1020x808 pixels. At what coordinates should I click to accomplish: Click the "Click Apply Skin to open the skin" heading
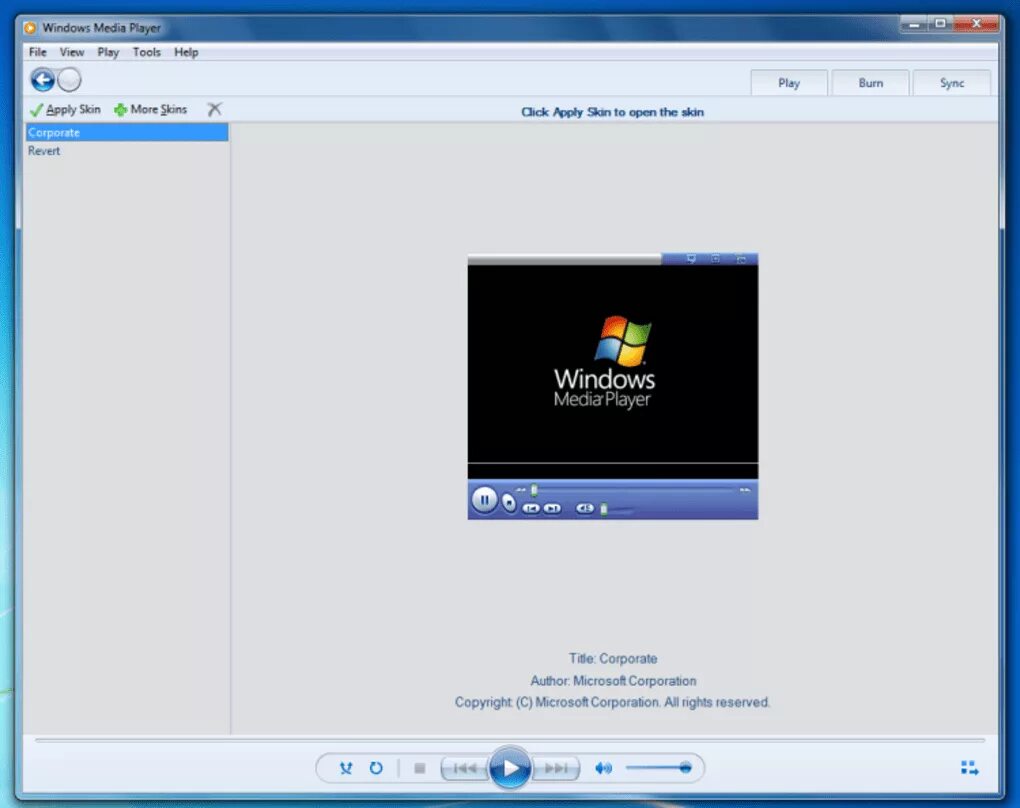[x=612, y=112]
